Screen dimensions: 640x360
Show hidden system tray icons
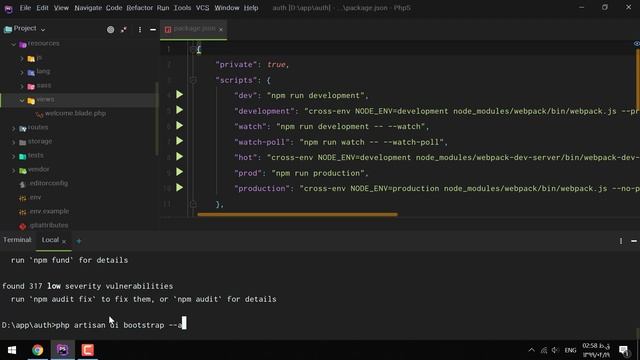coord(531,350)
